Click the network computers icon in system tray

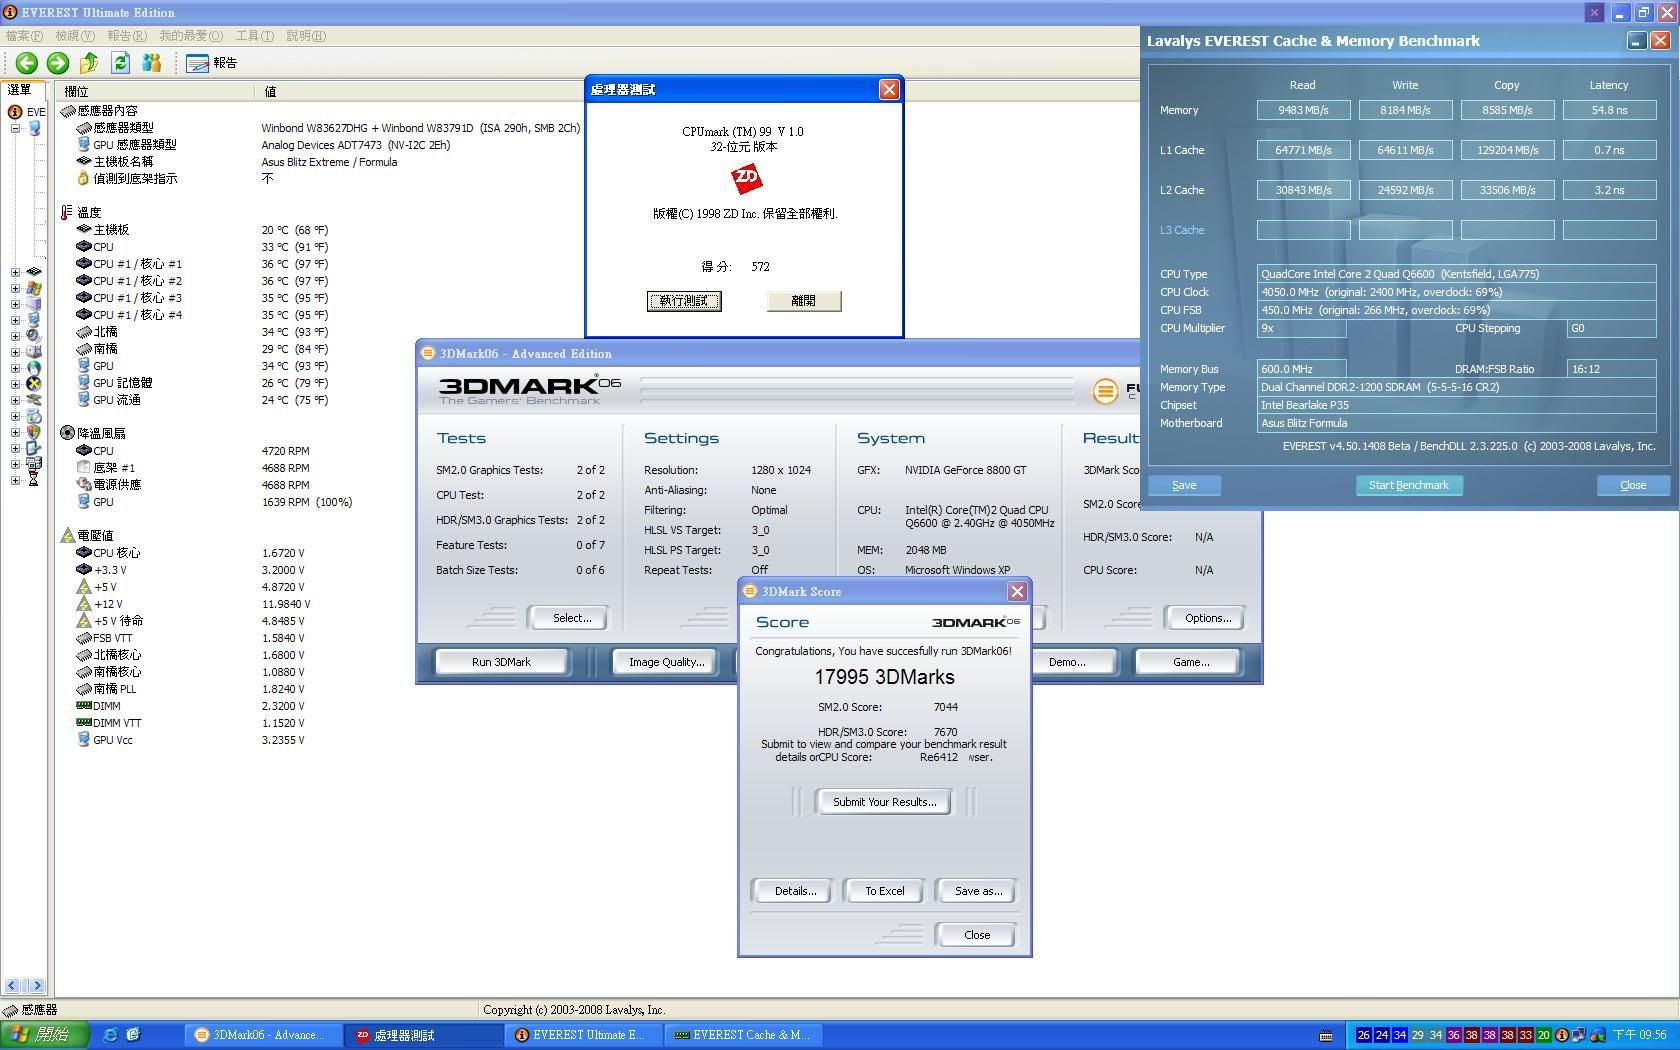tap(1578, 1035)
